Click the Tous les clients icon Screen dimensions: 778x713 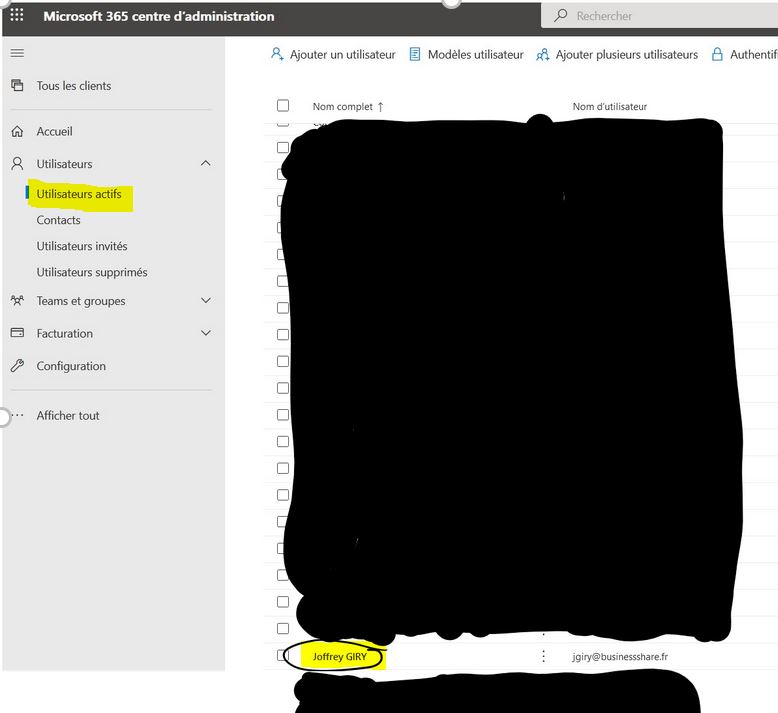tap(17, 85)
